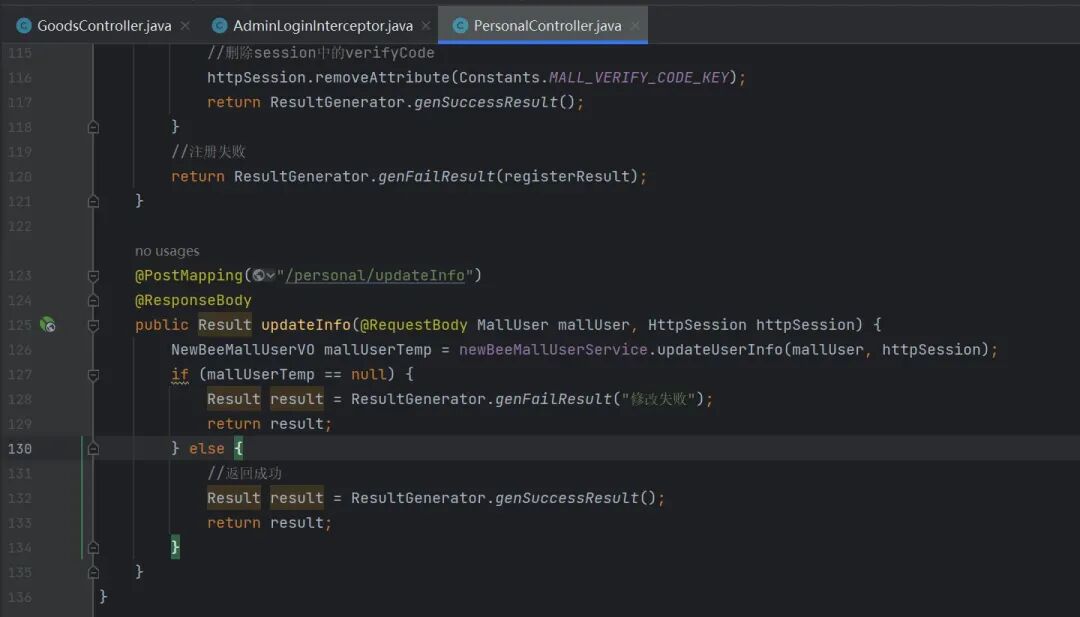Viewport: 1080px width, 617px height.
Task: Close the AdminLoginInterceptor.java tab
Action: pyautogui.click(x=426, y=25)
